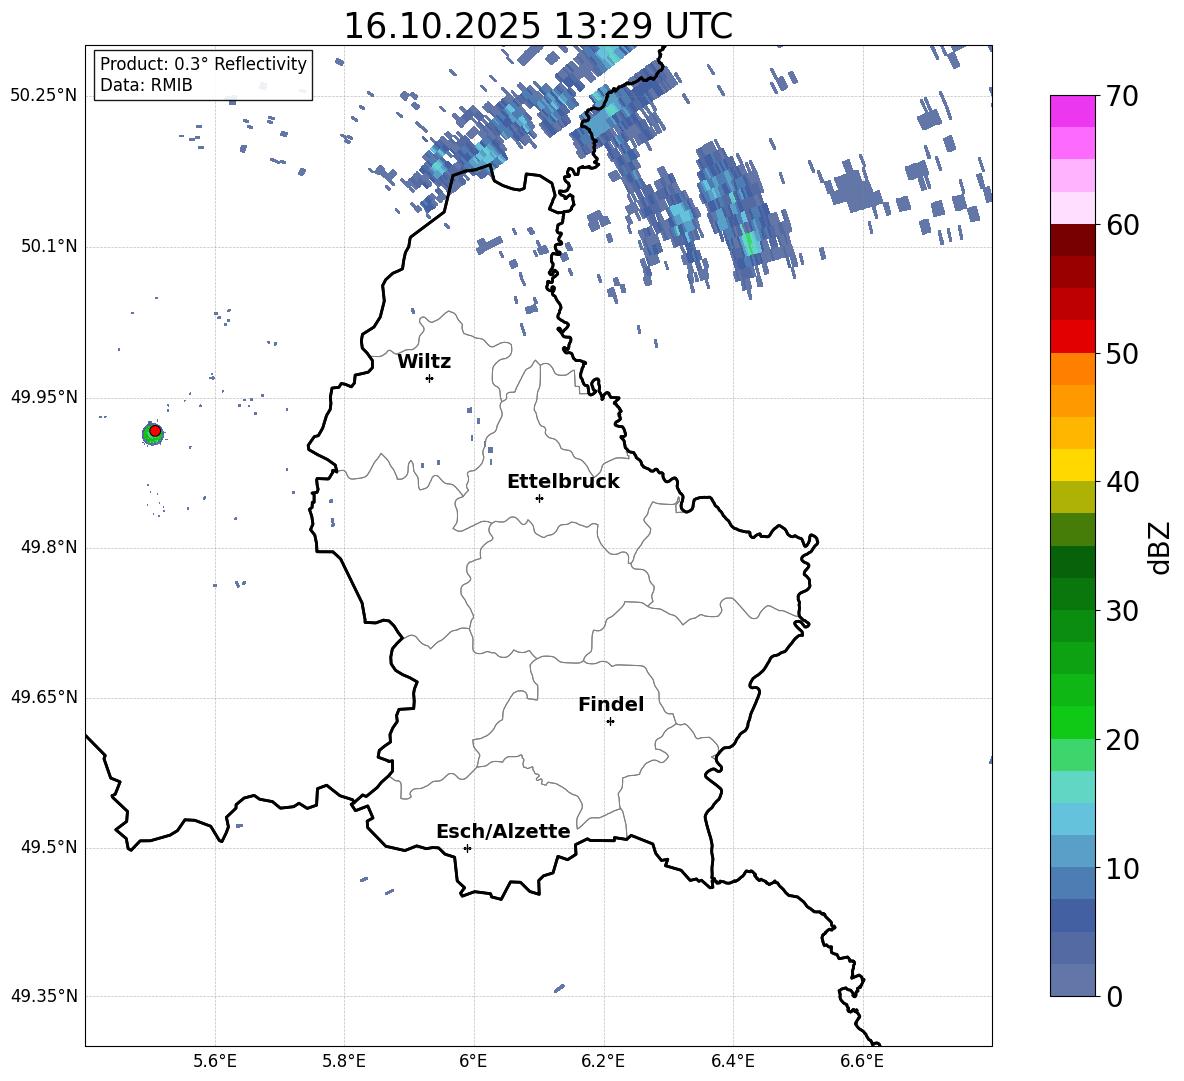Select 'Data: RMIB' legend text
The image size is (1184, 1081).
(146, 85)
